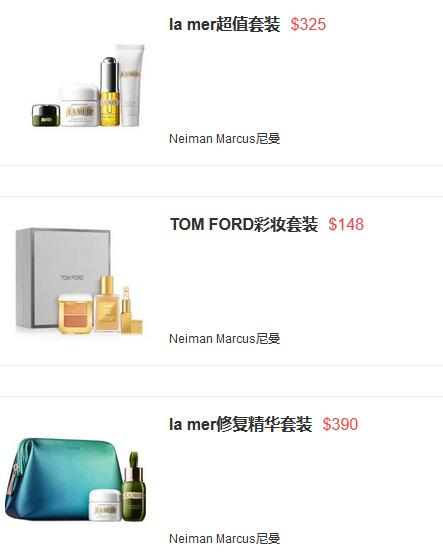Click the small white jar beside the teal bag
This screenshot has width=443, height=560.
104,505
